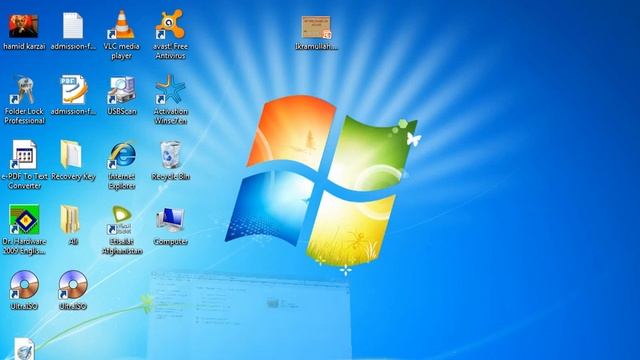Select the admission-f... PDF file icon
Viewport: 640px width, 360px height.
click(73, 90)
